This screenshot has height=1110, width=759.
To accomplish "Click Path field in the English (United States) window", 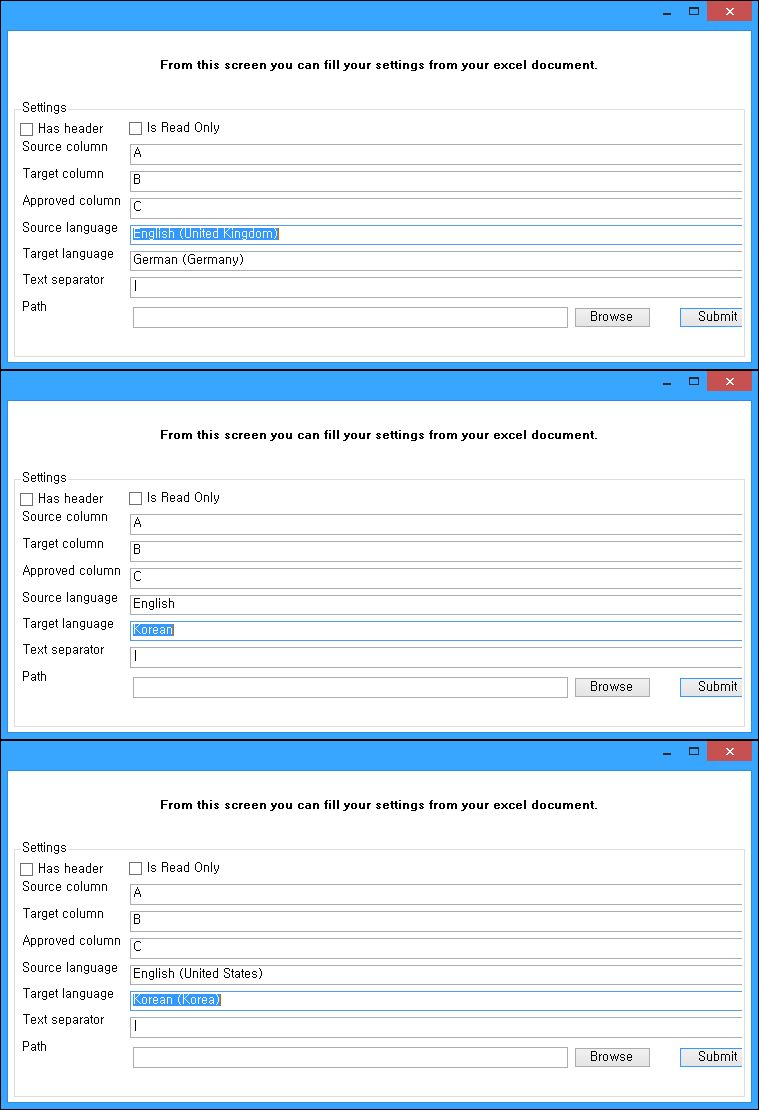I will click(x=350, y=1057).
